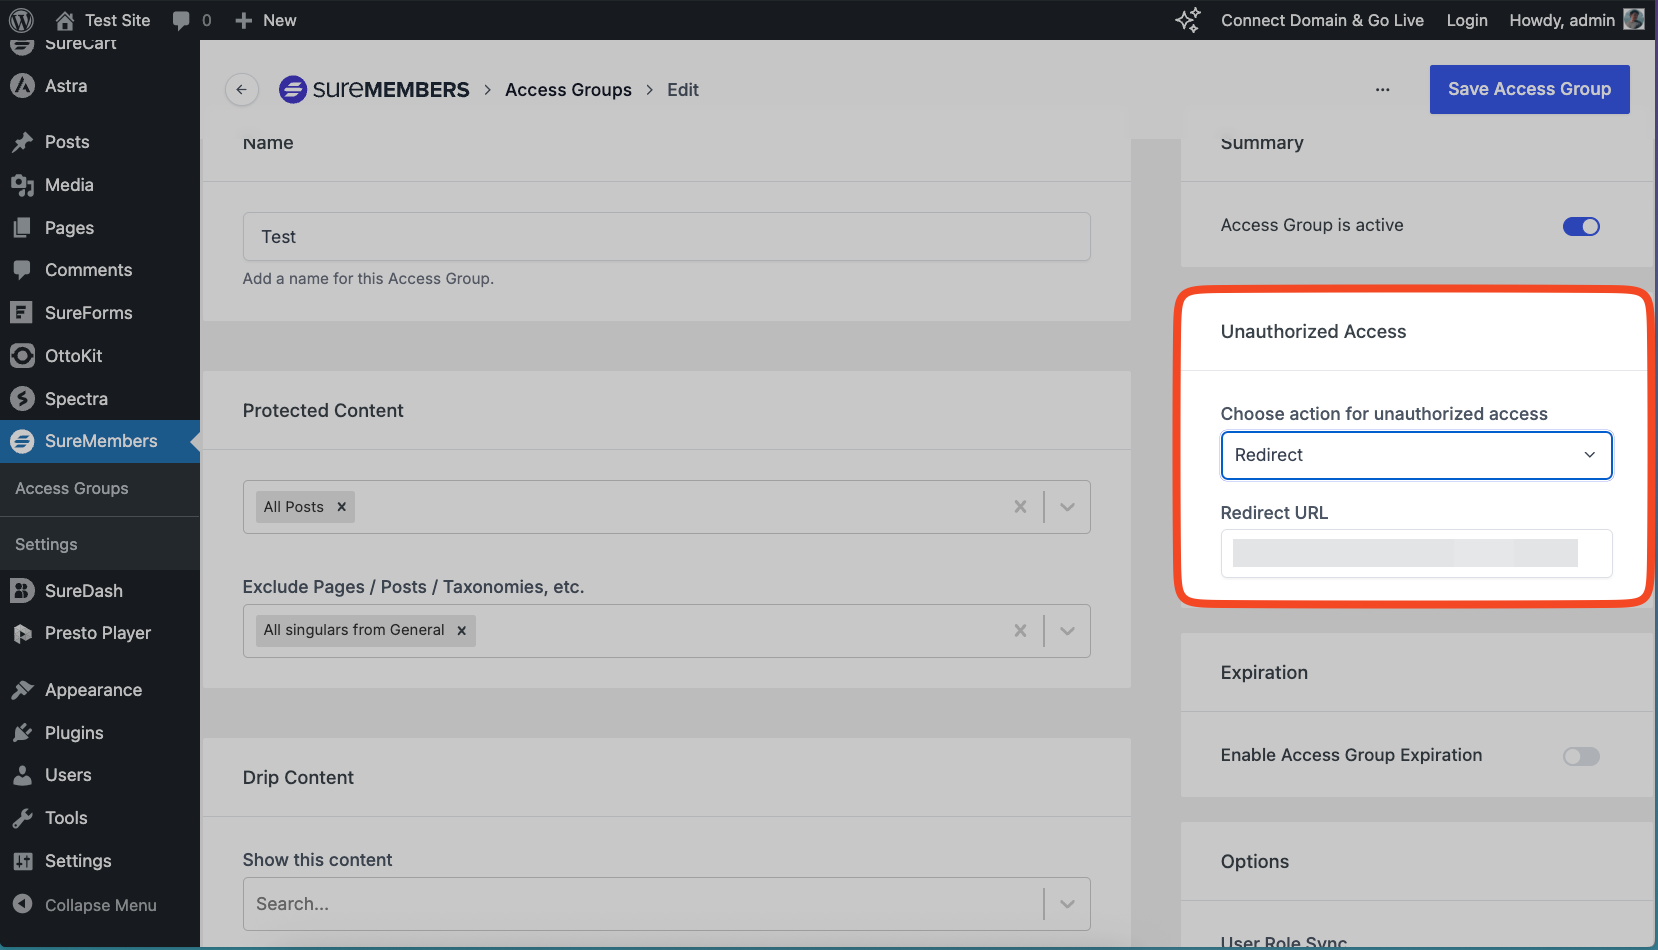Click Save Access Group button

pyautogui.click(x=1529, y=89)
